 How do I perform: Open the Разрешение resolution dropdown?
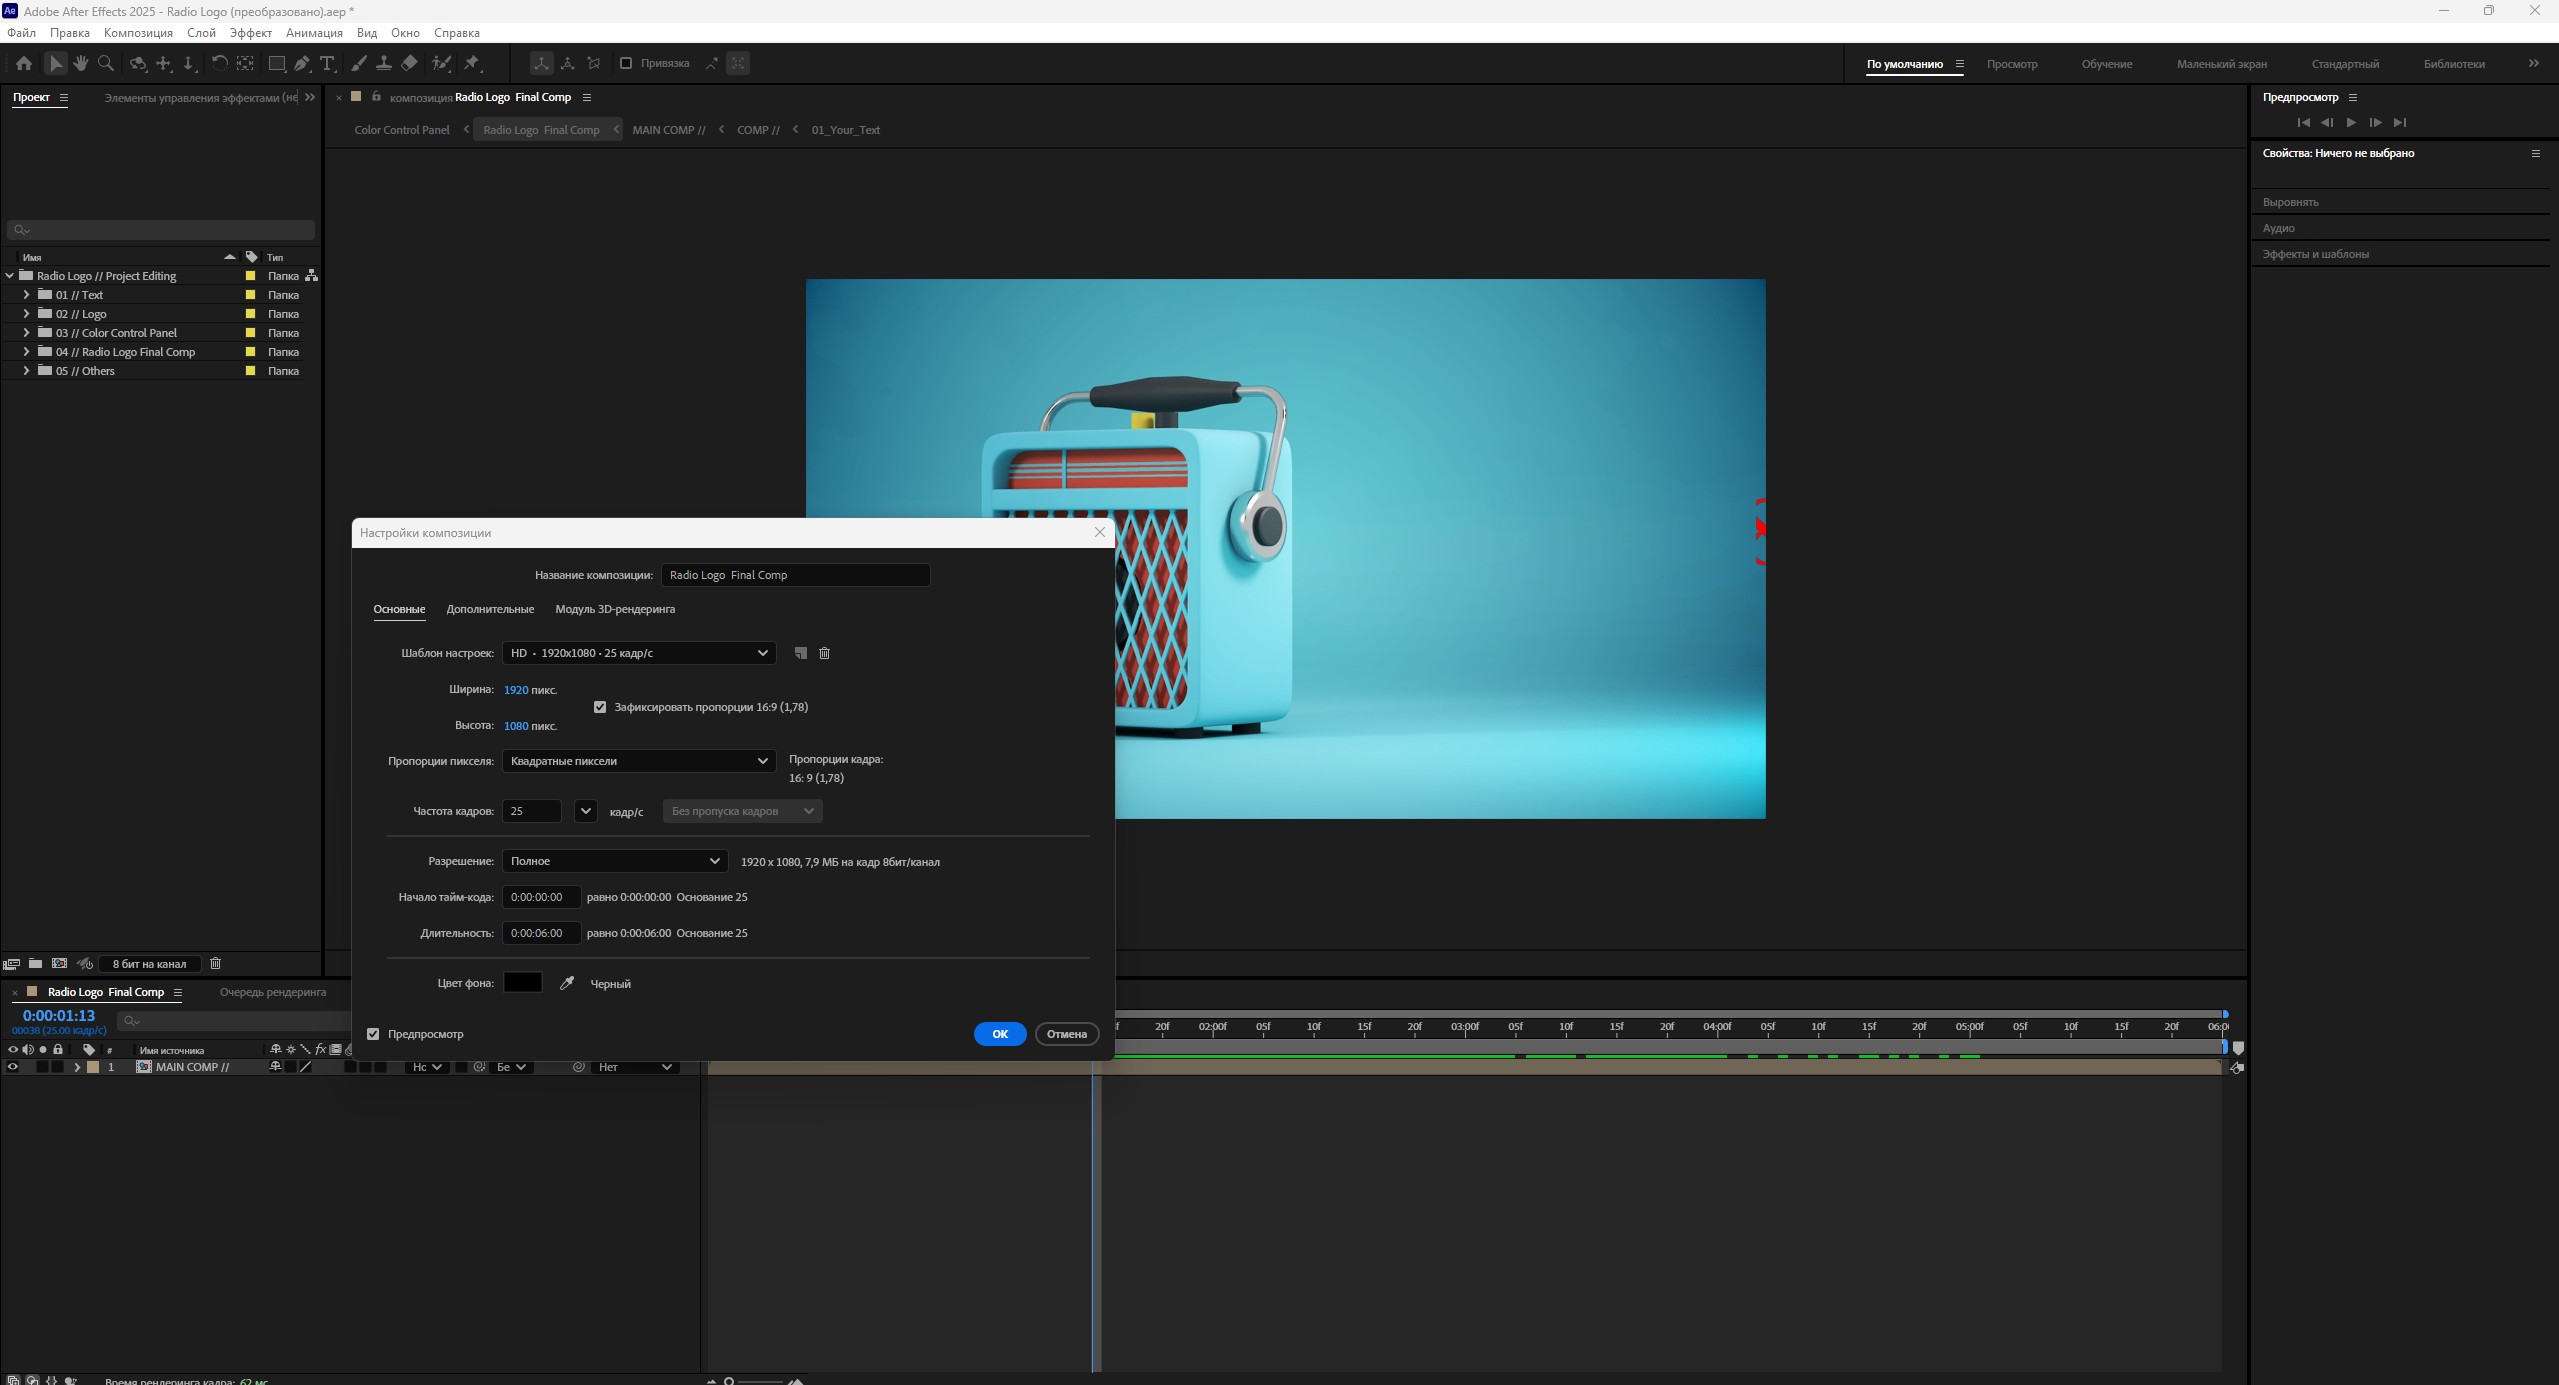(x=614, y=861)
